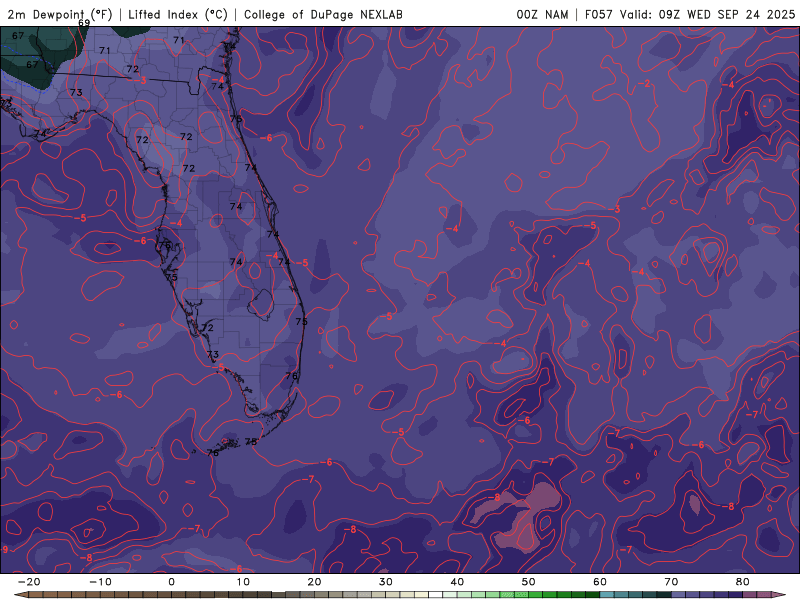This screenshot has height=600, width=800.
Task: Click the "F057" forecast hour text
Action: point(599,15)
